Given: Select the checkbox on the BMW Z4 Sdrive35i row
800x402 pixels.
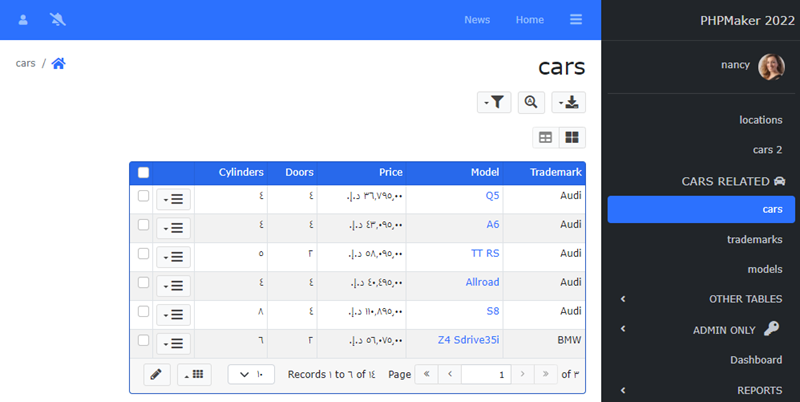Looking at the screenshot, I should click(x=143, y=341).
